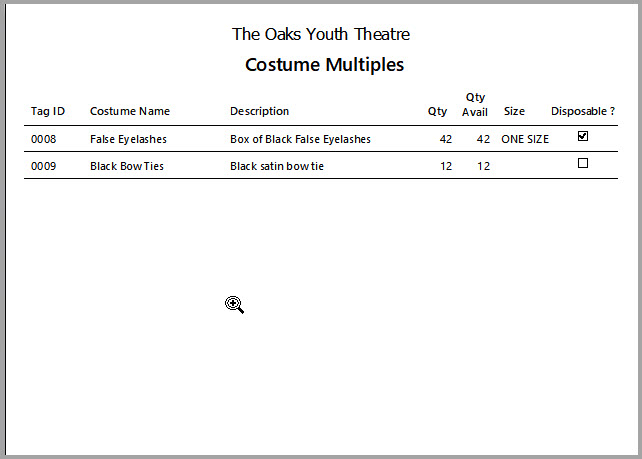Click the Tag ID column header
This screenshot has height=459, width=642.
pyautogui.click(x=48, y=111)
